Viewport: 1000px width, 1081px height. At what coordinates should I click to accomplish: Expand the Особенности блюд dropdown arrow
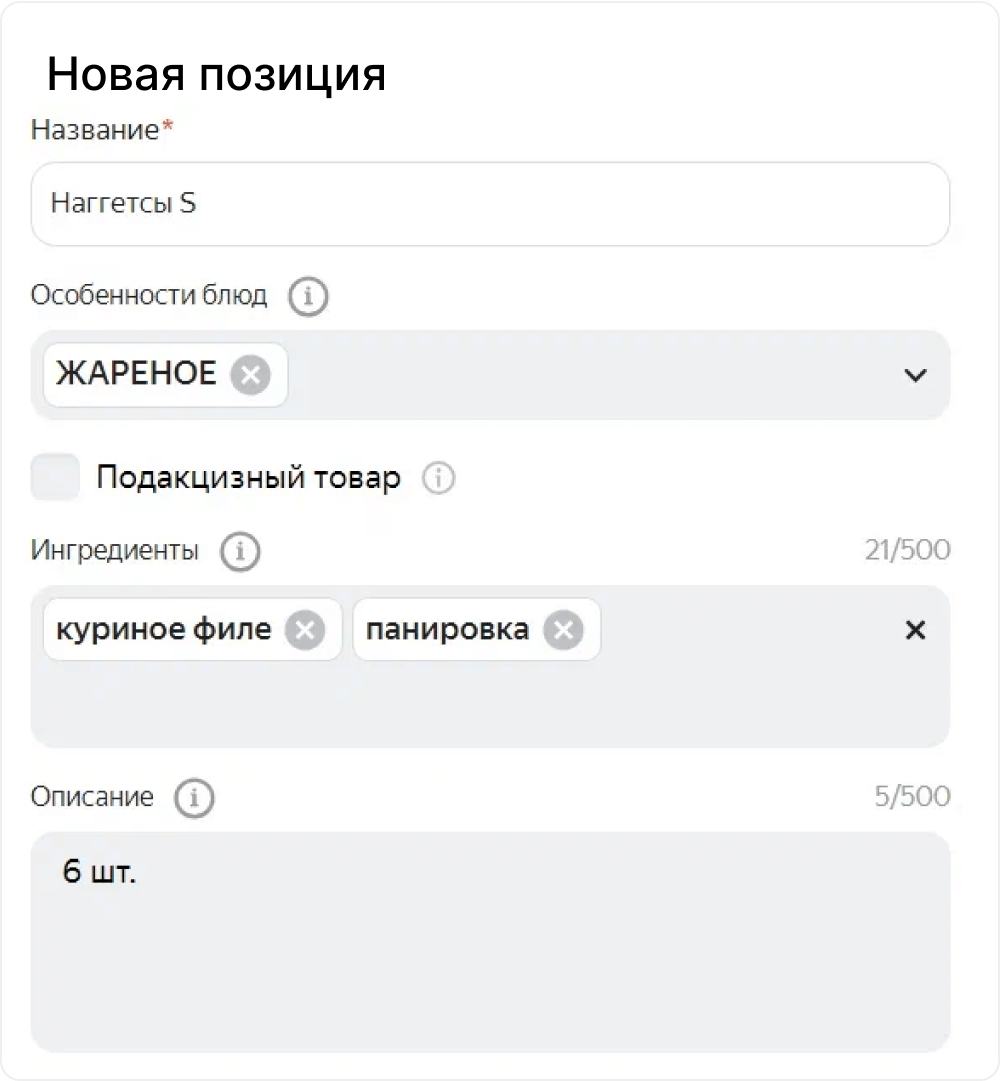point(915,375)
